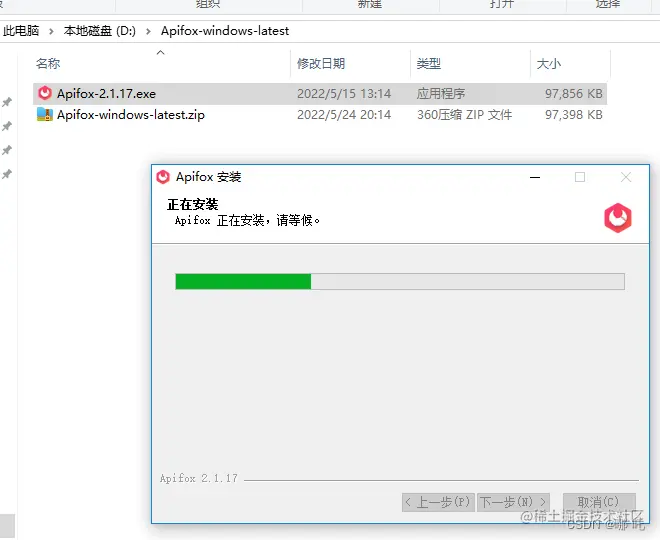Image resolution: width=660 pixels, height=540 pixels.
Task: Click the pin icon nearest the Apifox-2.1.17.exe row
Action: [7, 102]
